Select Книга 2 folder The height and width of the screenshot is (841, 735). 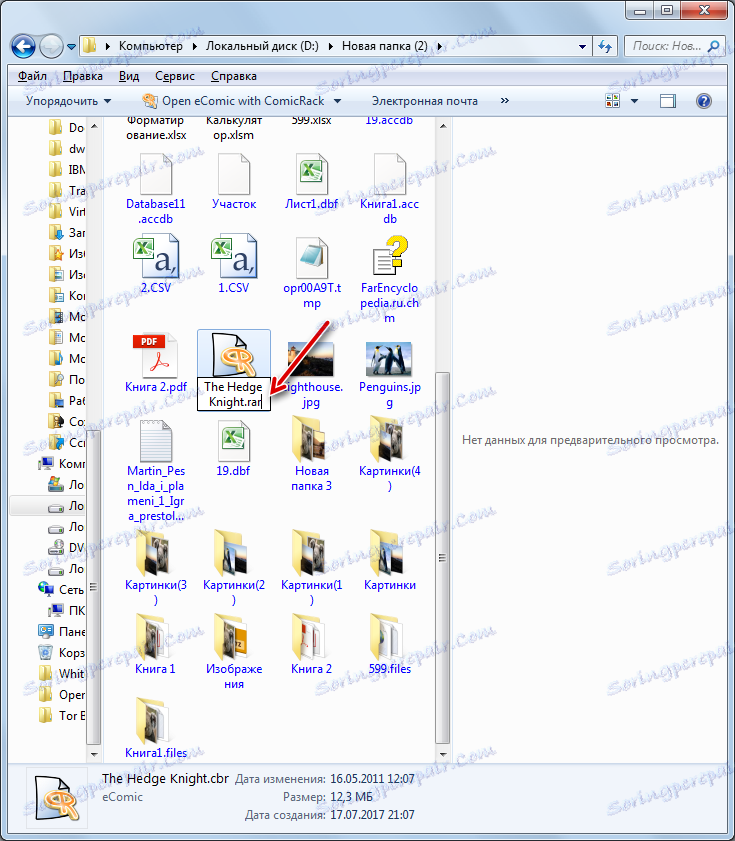tap(311, 645)
